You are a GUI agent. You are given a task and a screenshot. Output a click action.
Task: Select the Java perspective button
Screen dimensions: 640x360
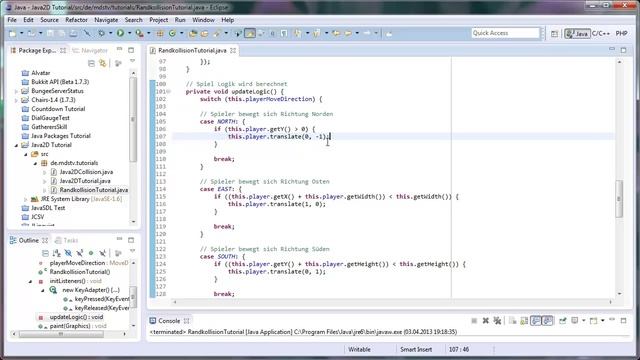[x=577, y=33]
